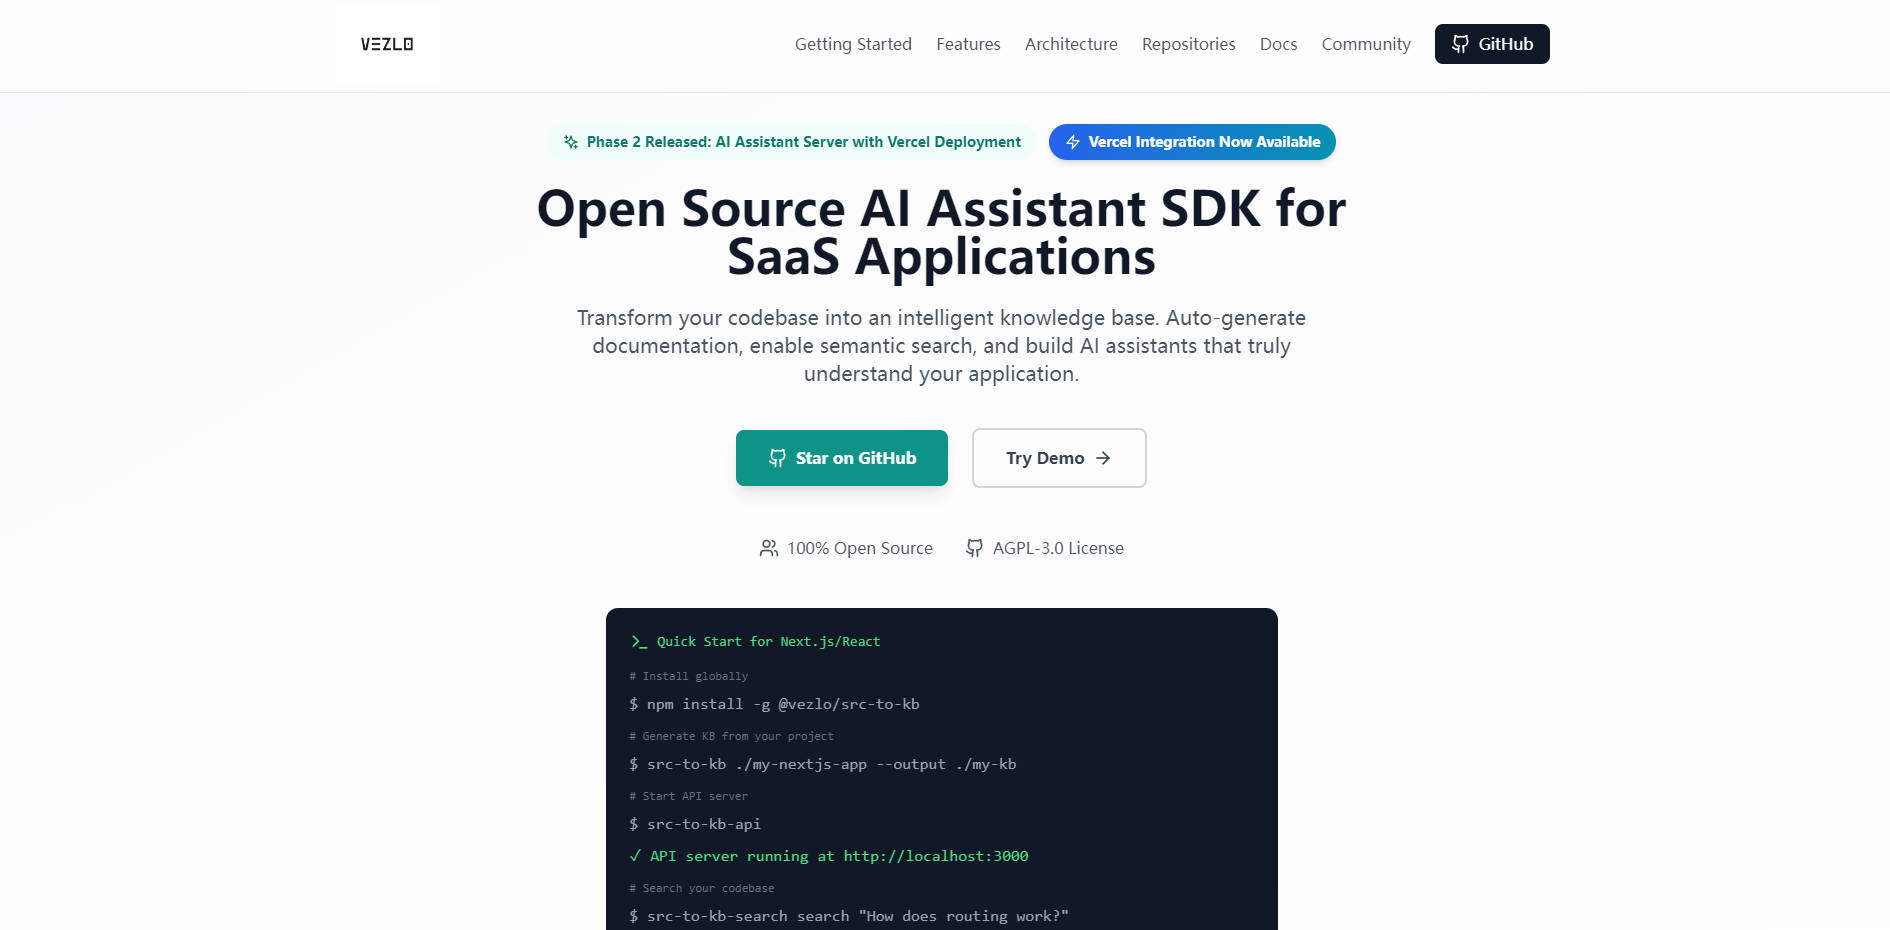
Task: Open the Docs menu item
Action: click(x=1278, y=44)
